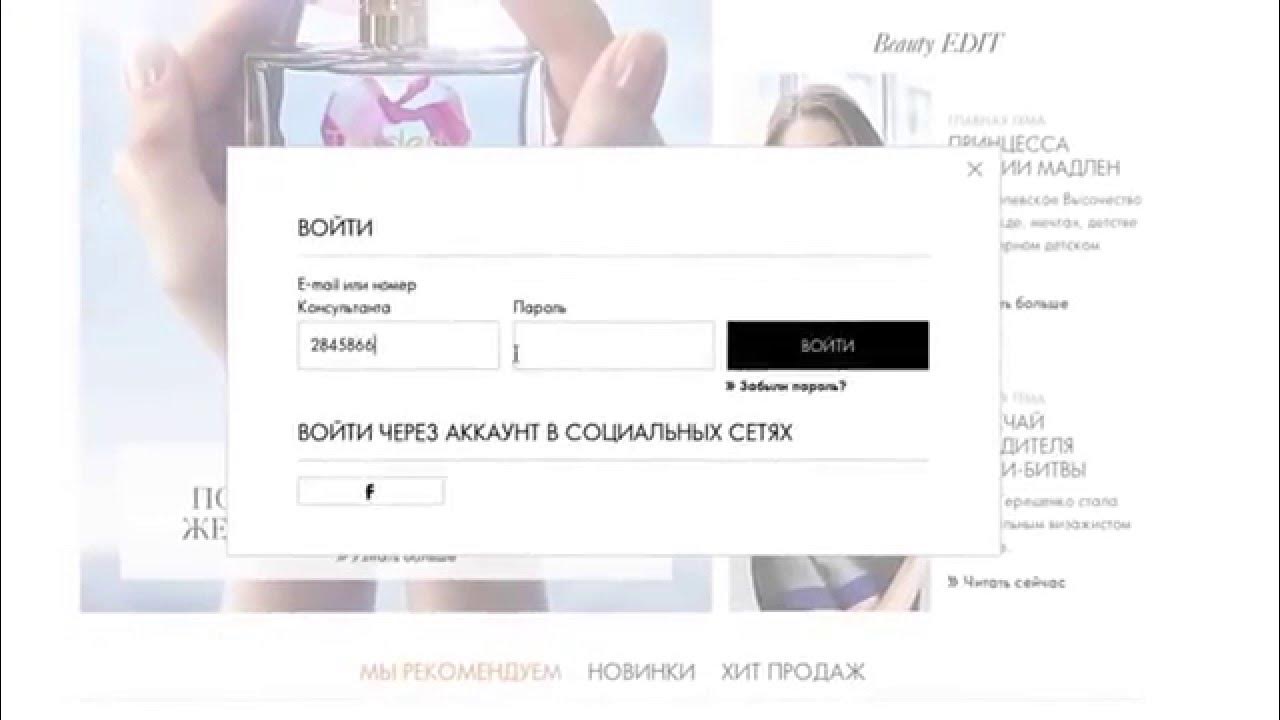Select the МЫ РЕКОМЕНДУЕМ tab
This screenshot has width=1280, height=720.
460,672
